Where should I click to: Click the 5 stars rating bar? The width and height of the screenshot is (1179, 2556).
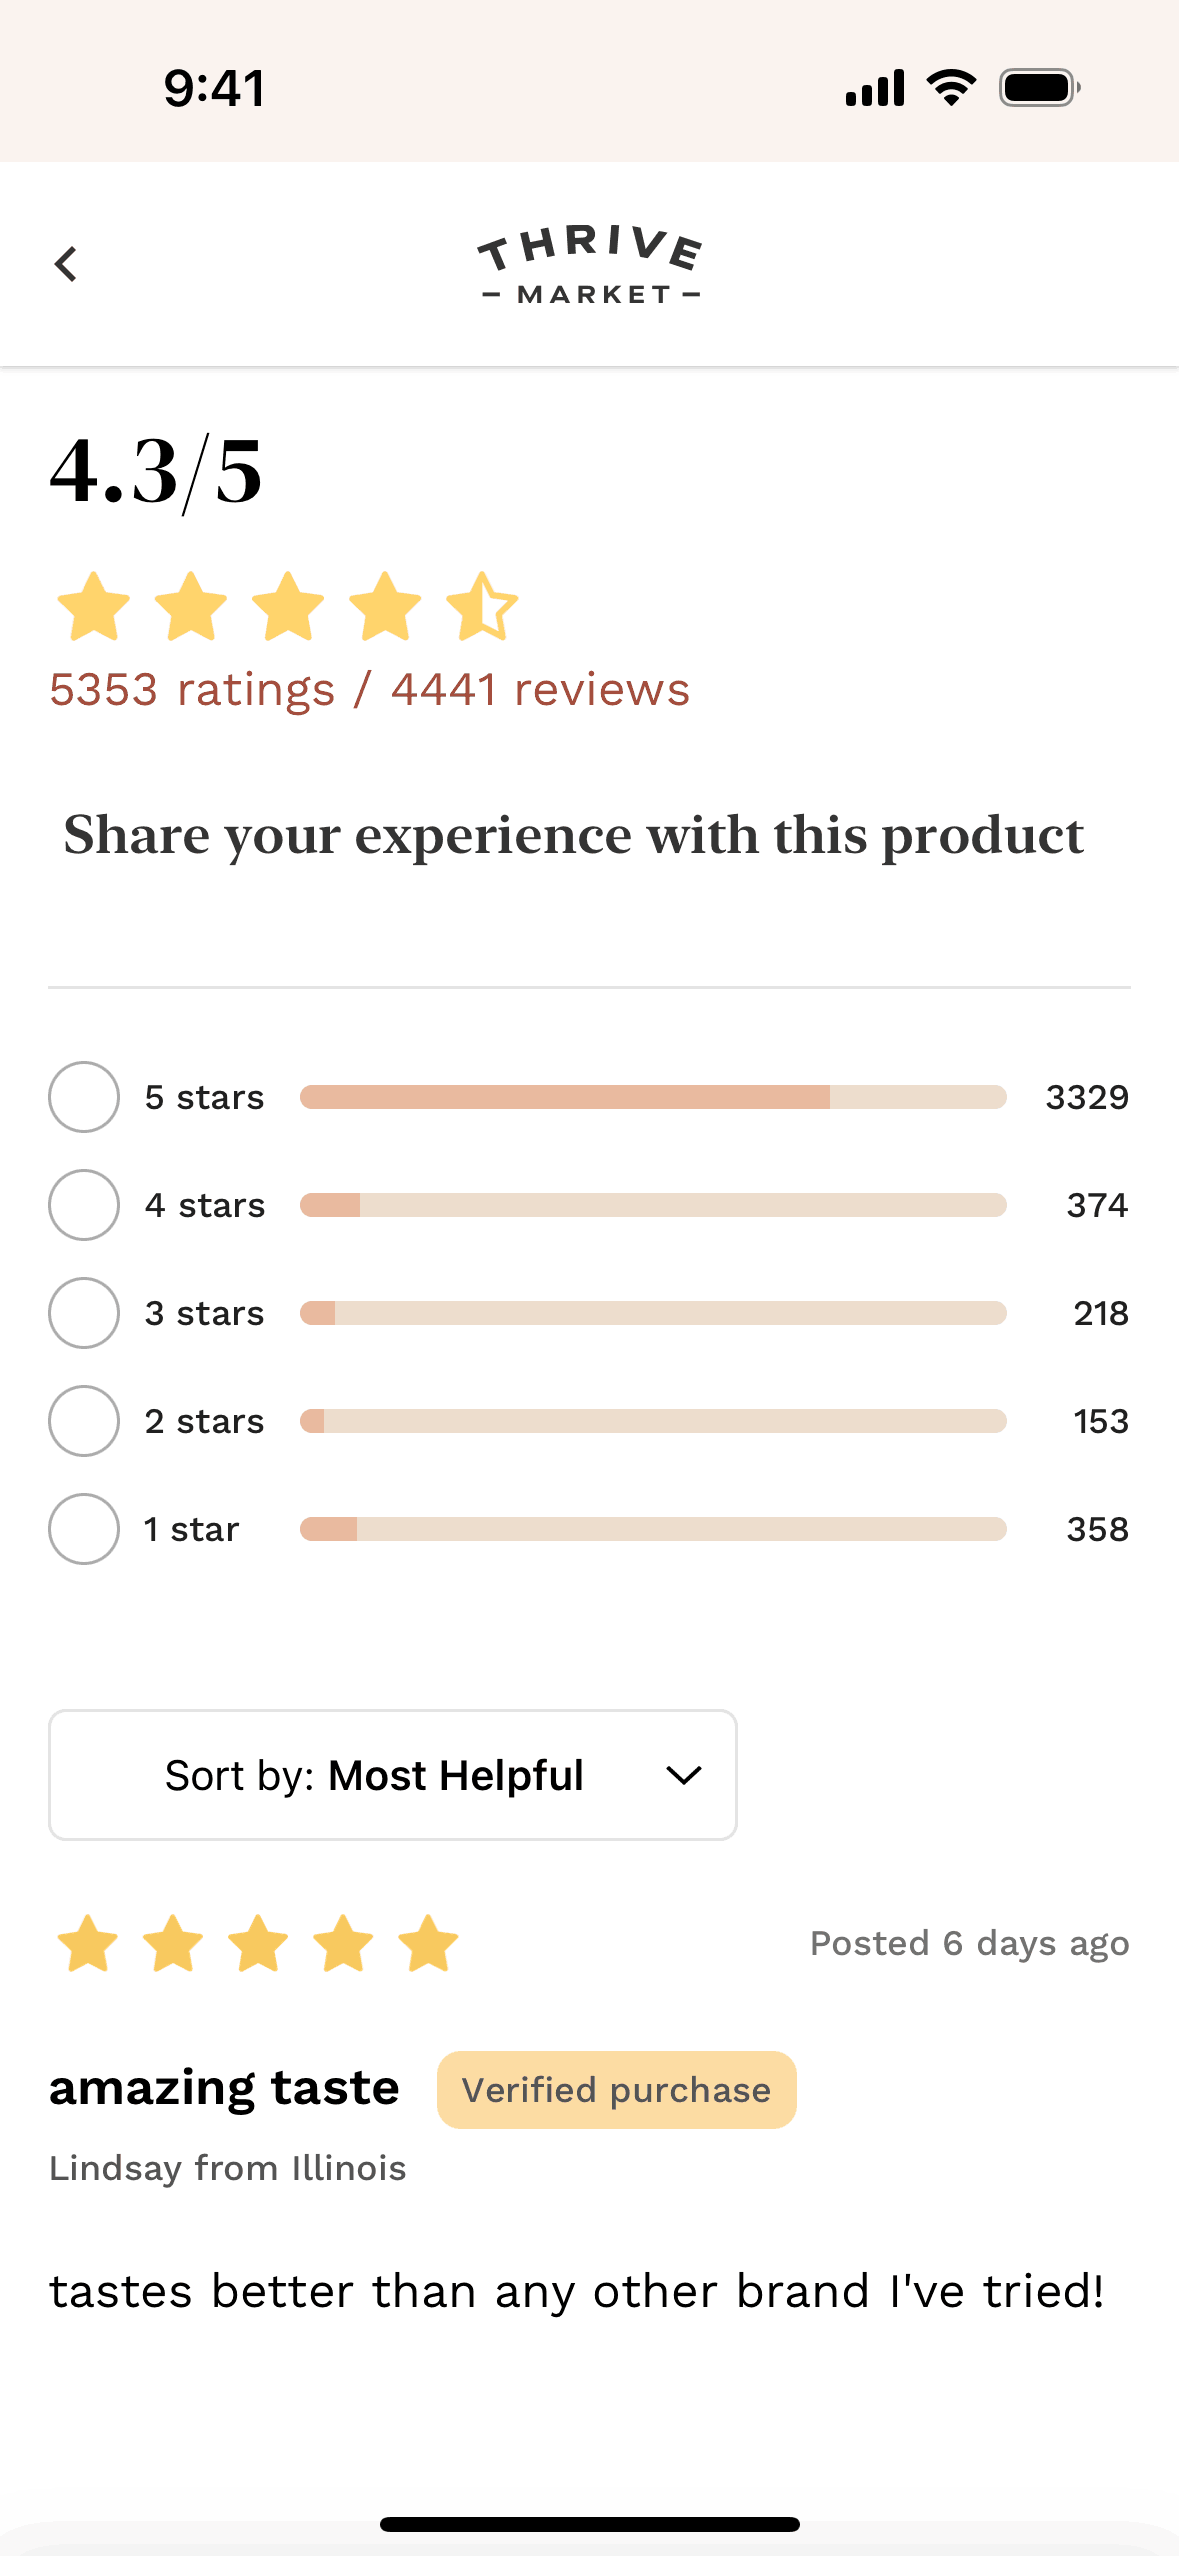point(652,1097)
